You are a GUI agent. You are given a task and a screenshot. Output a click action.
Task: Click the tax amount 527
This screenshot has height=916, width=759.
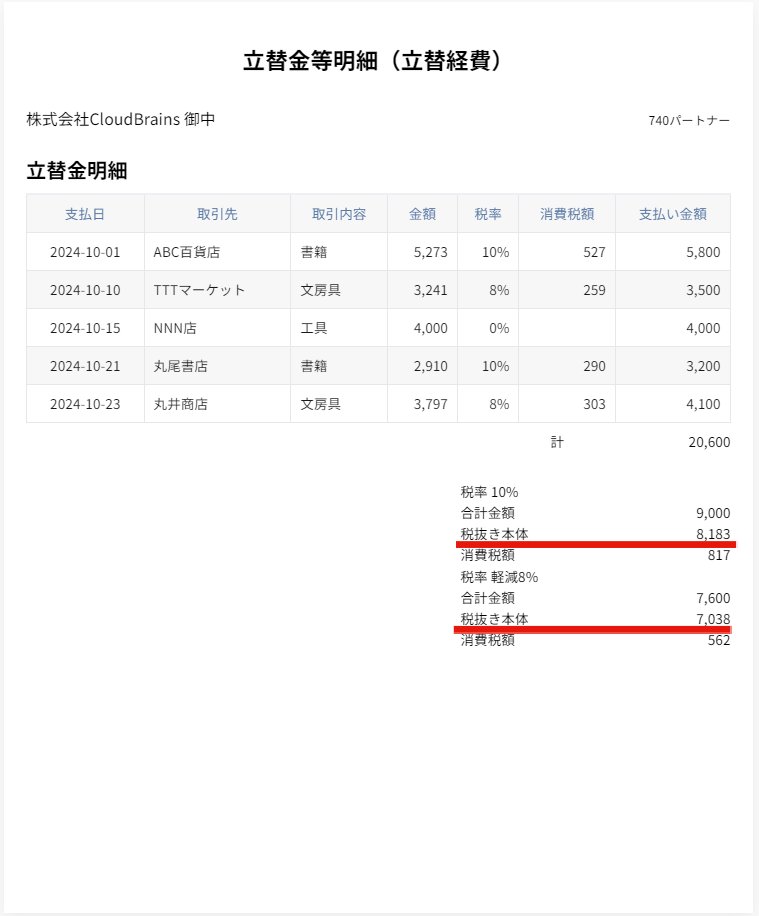click(594, 252)
